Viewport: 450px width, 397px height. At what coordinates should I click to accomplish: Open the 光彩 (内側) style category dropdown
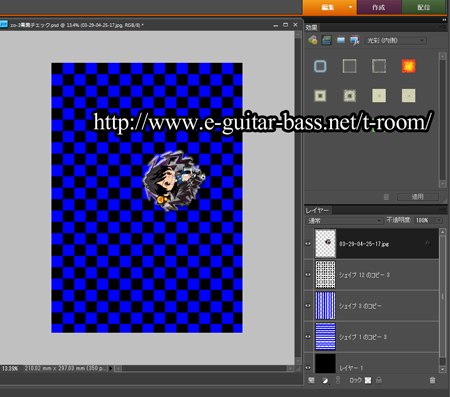[395, 41]
